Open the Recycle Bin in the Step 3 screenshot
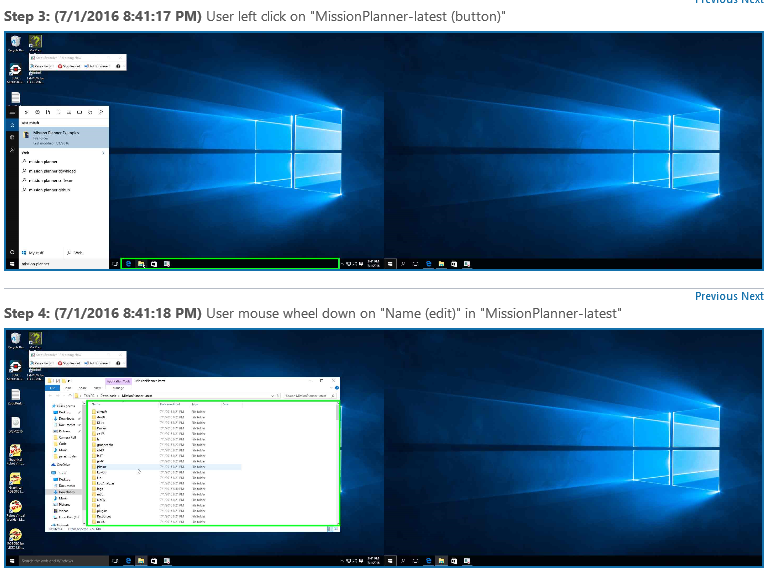The image size is (768, 572). click(16, 43)
